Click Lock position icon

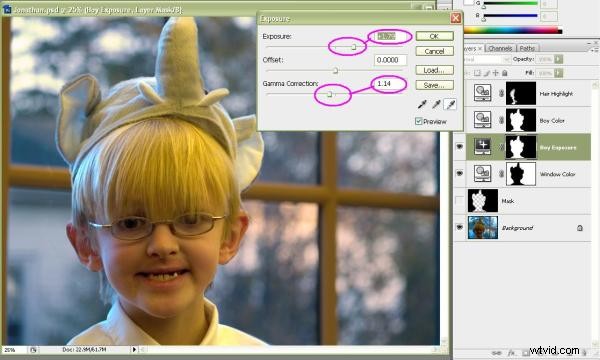click(x=496, y=73)
